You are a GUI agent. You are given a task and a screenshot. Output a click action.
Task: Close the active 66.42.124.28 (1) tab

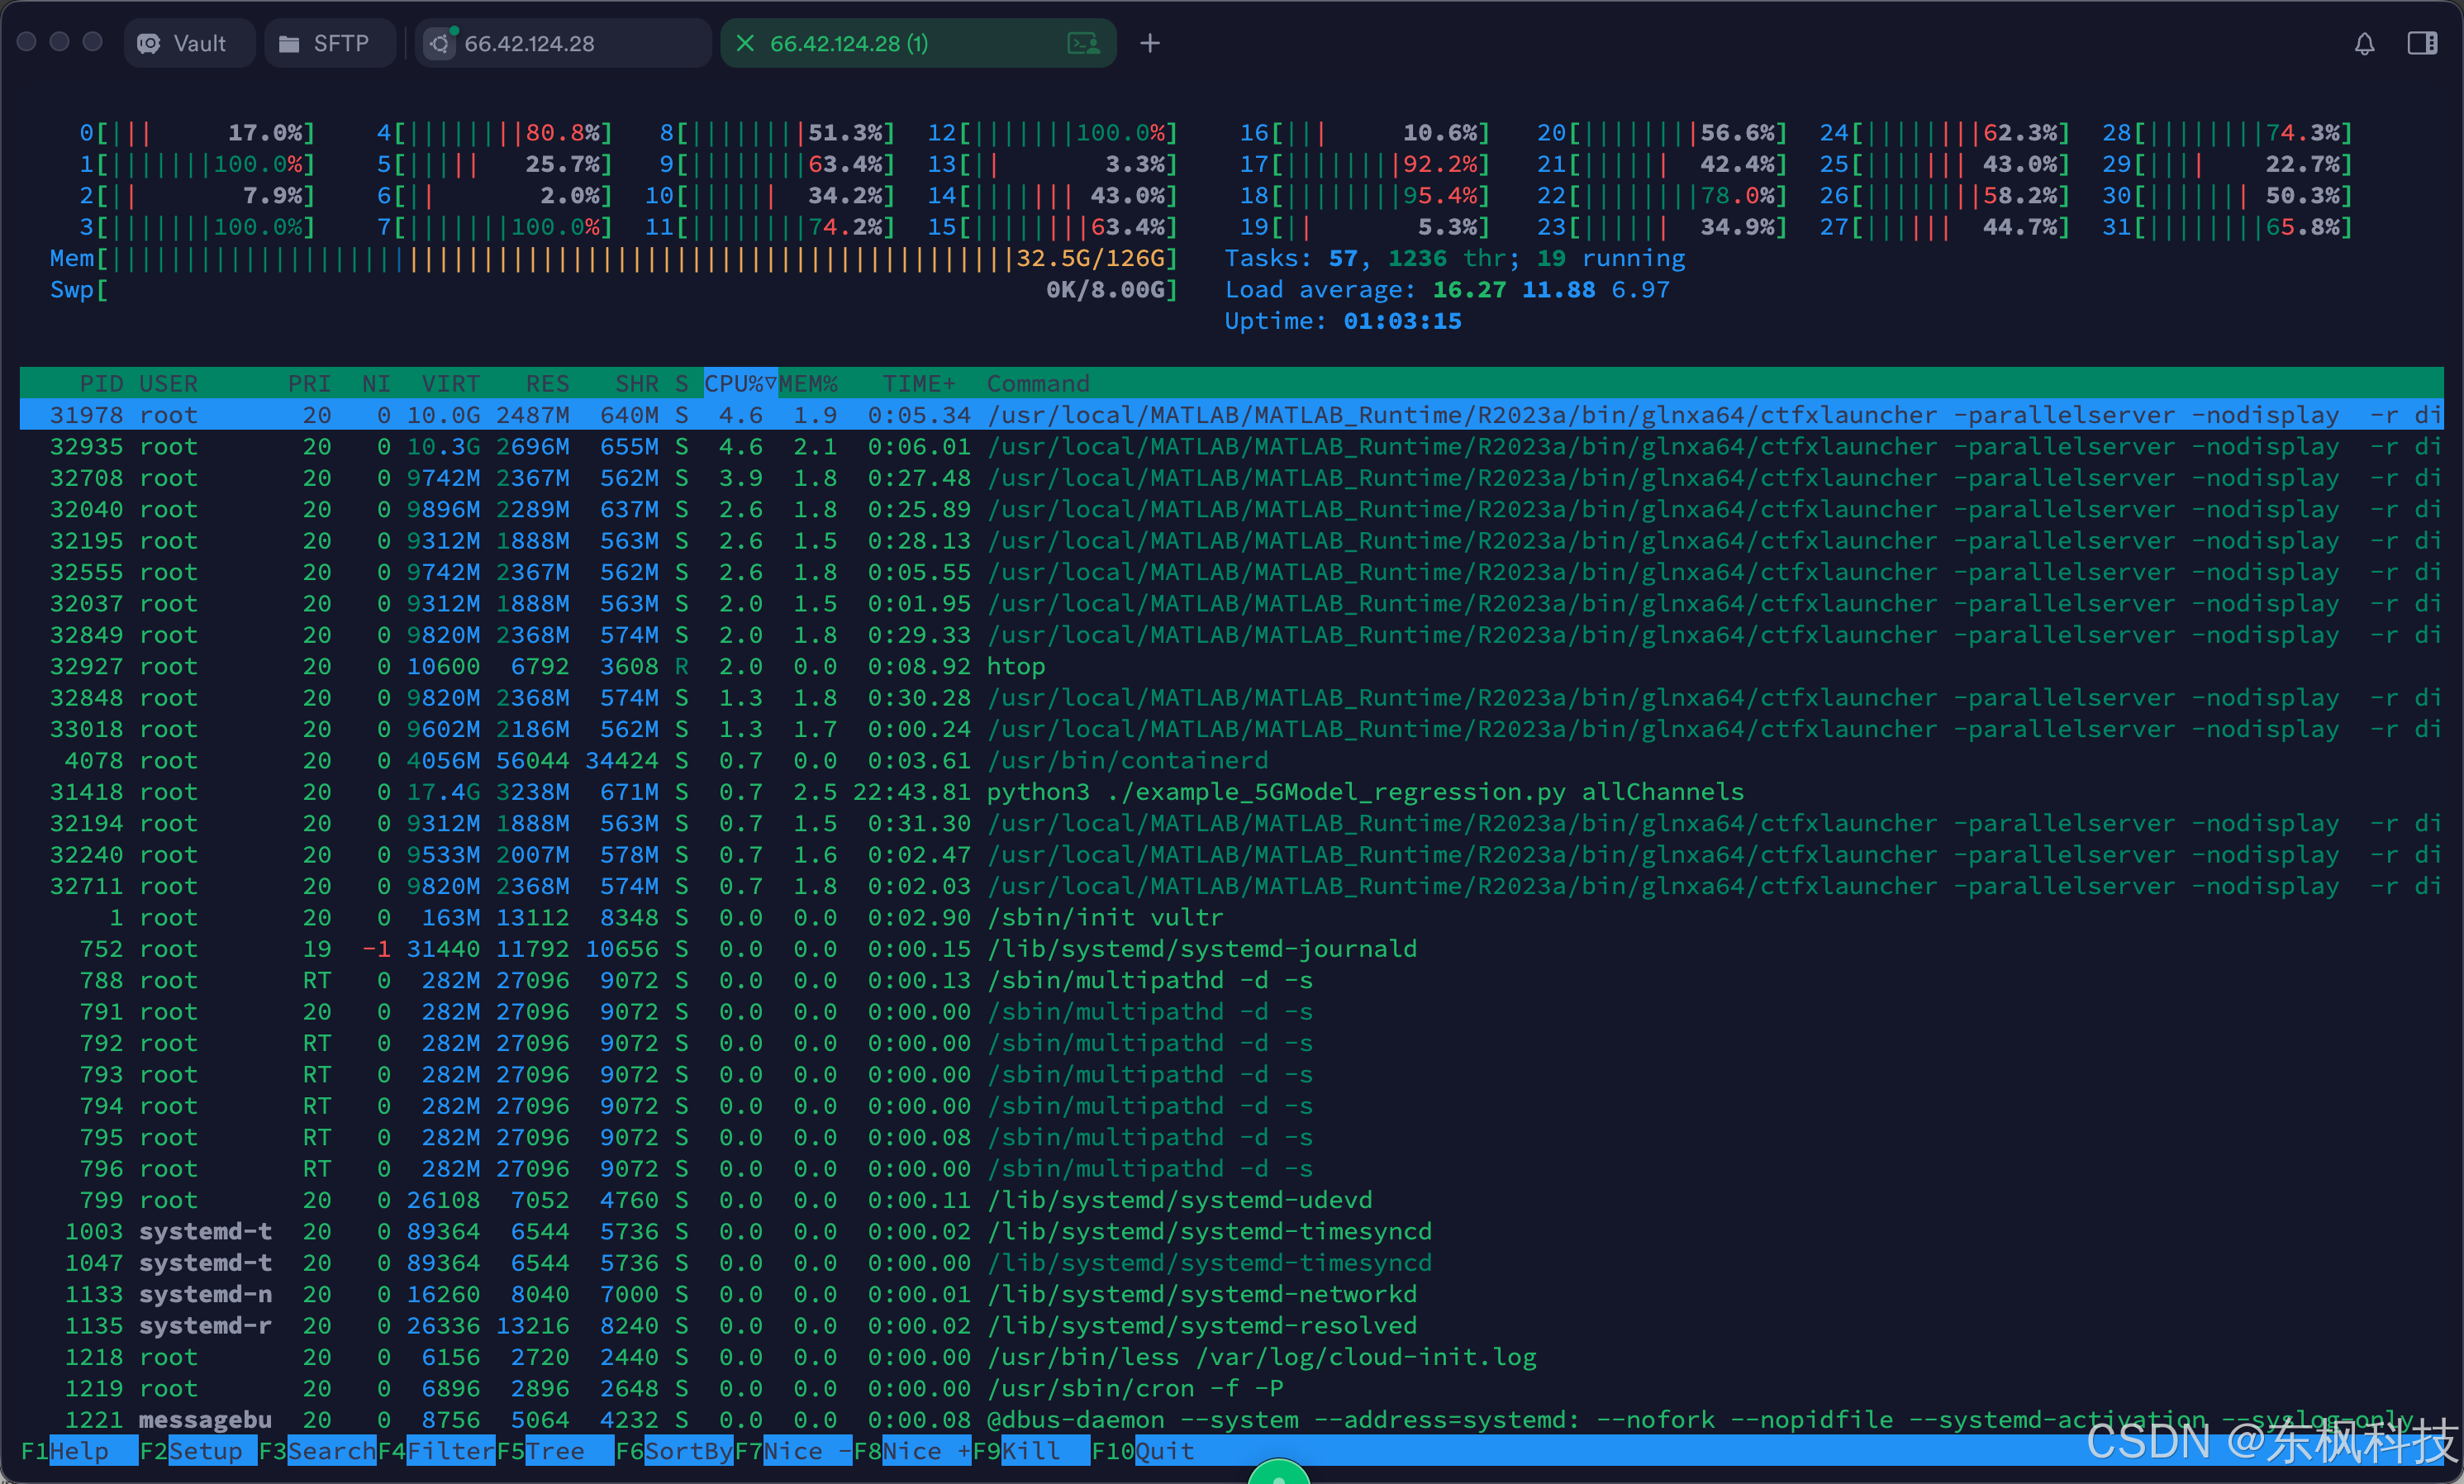point(745,44)
